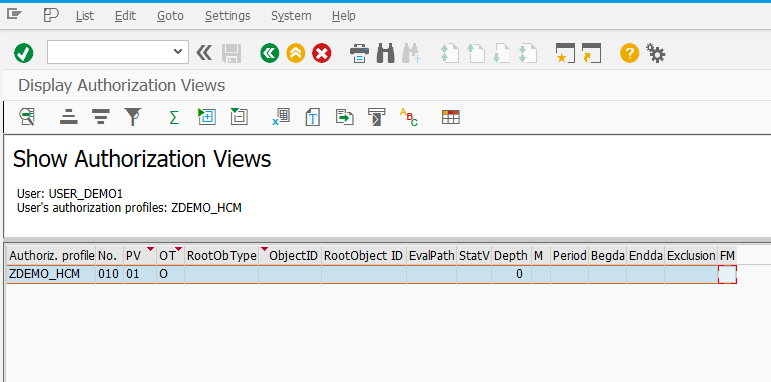This screenshot has width=771, height=382.
Task: Click the Find binoculars icon
Action: (386, 53)
